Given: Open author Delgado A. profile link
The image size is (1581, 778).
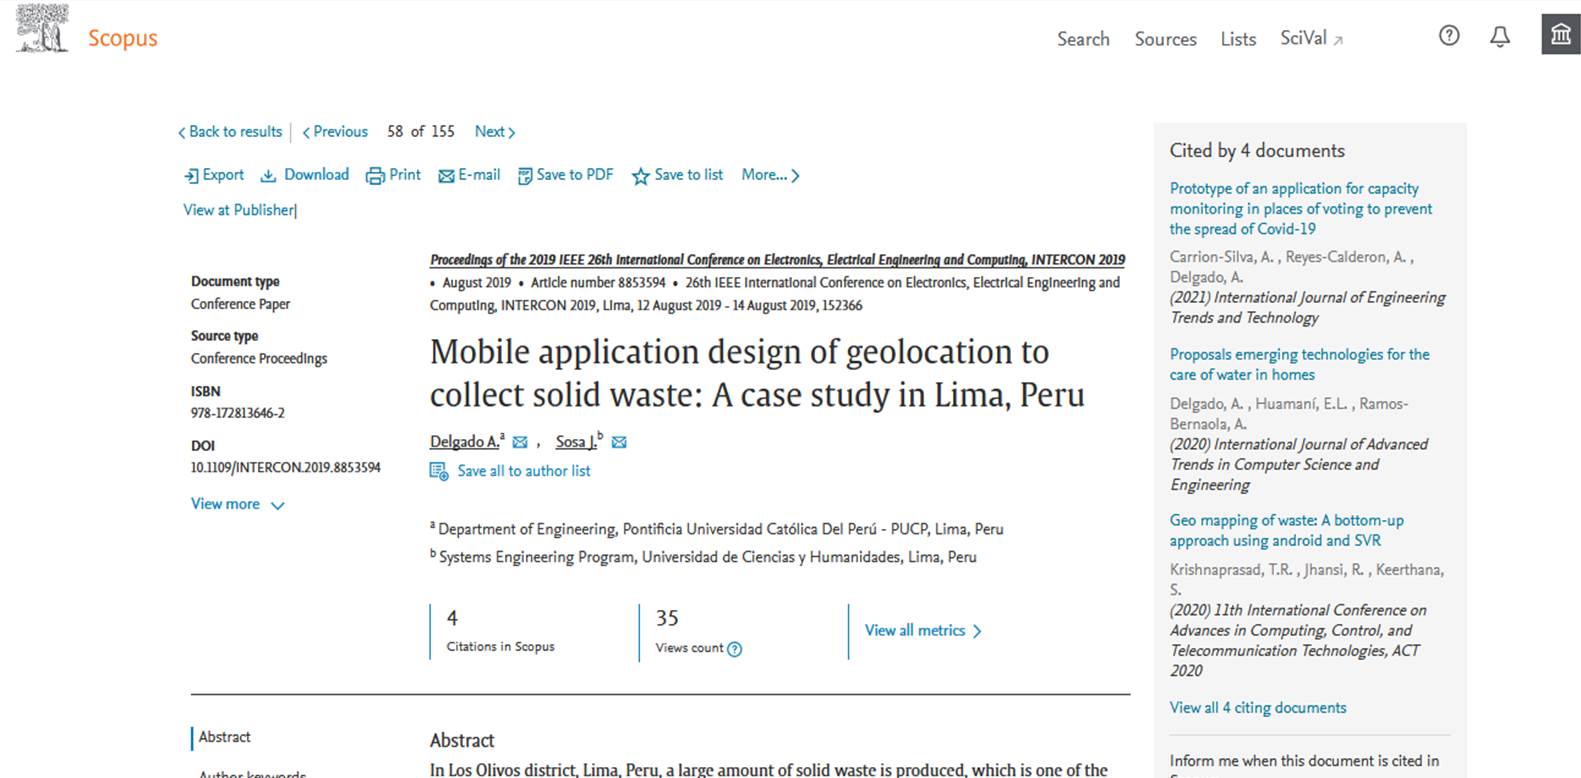Looking at the screenshot, I should [x=464, y=442].
